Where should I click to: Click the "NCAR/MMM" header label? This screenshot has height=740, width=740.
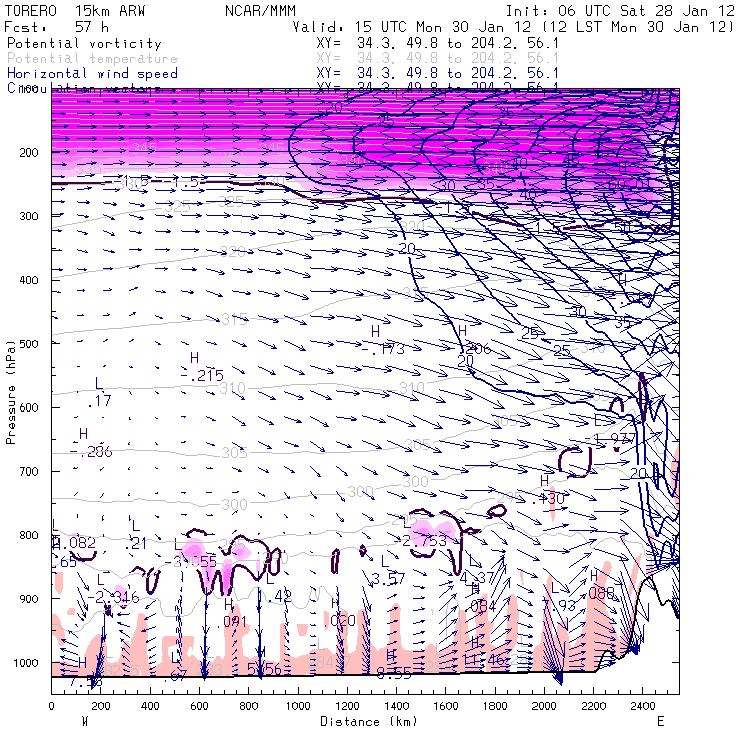(260, 10)
